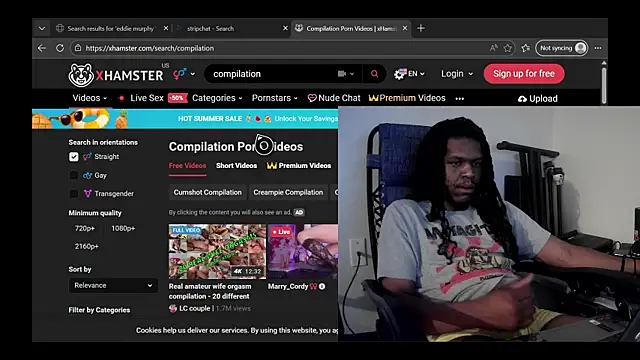640x360 pixels.
Task: Uncheck the Straight orientation checkbox
Action: (73, 157)
